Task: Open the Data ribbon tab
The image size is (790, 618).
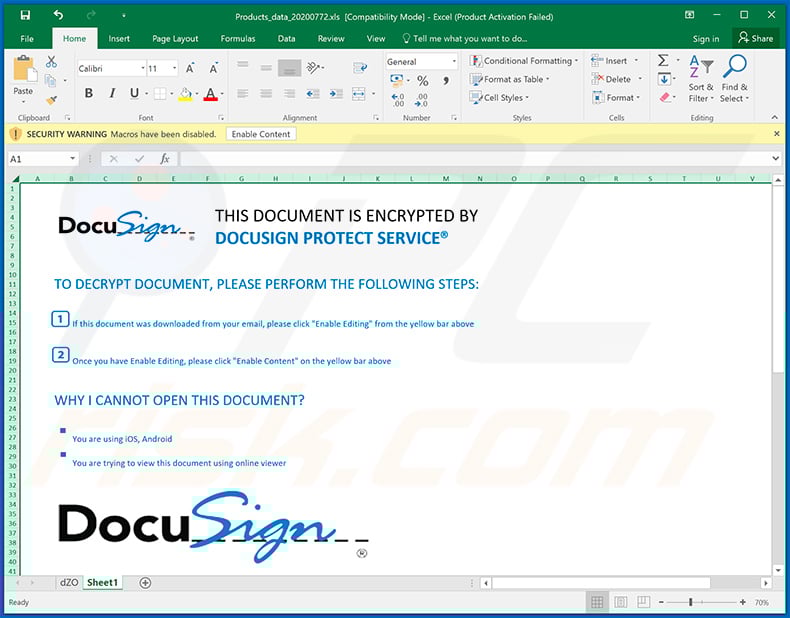Action: pos(286,39)
